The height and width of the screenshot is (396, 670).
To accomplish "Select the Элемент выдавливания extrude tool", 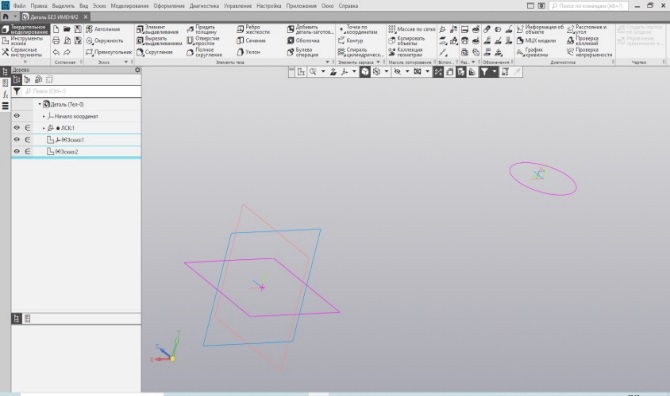I will [157, 29].
